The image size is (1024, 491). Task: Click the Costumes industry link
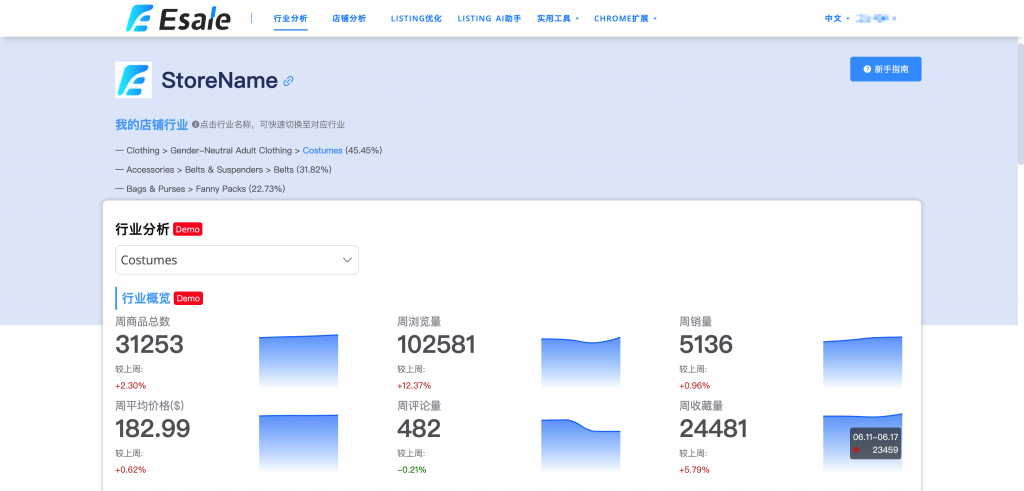point(322,150)
